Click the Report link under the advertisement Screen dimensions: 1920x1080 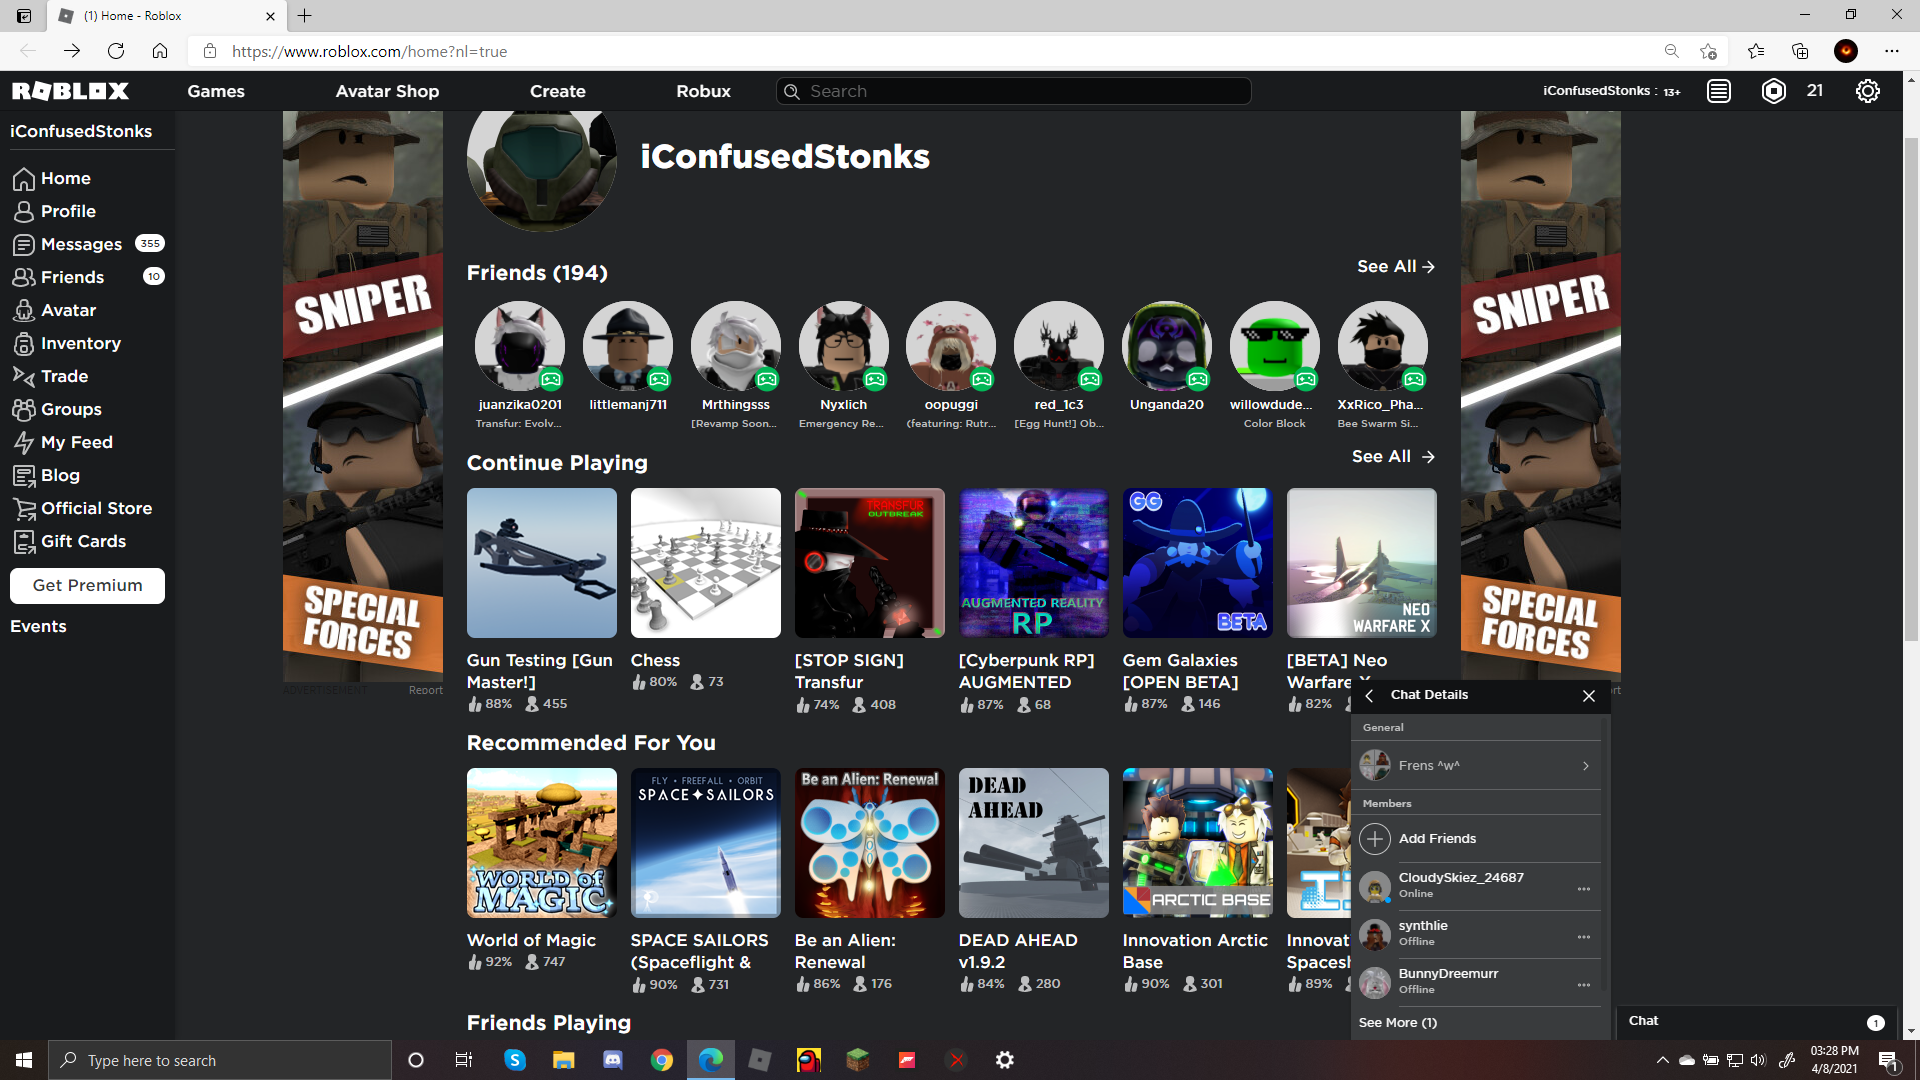(x=425, y=690)
